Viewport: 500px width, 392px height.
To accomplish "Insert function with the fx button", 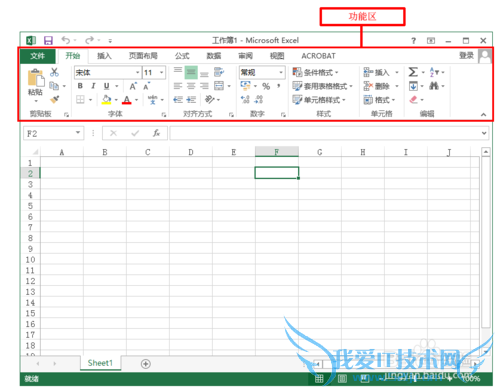I will 156,133.
